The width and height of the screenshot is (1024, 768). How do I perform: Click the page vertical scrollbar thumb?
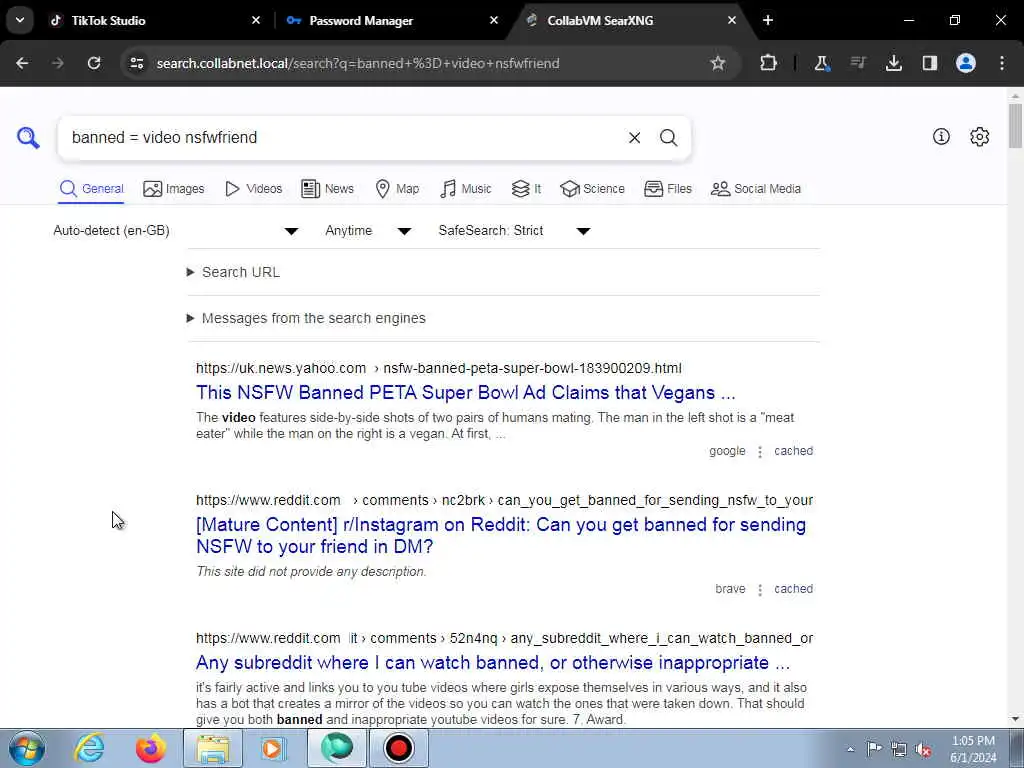[x=1016, y=125]
